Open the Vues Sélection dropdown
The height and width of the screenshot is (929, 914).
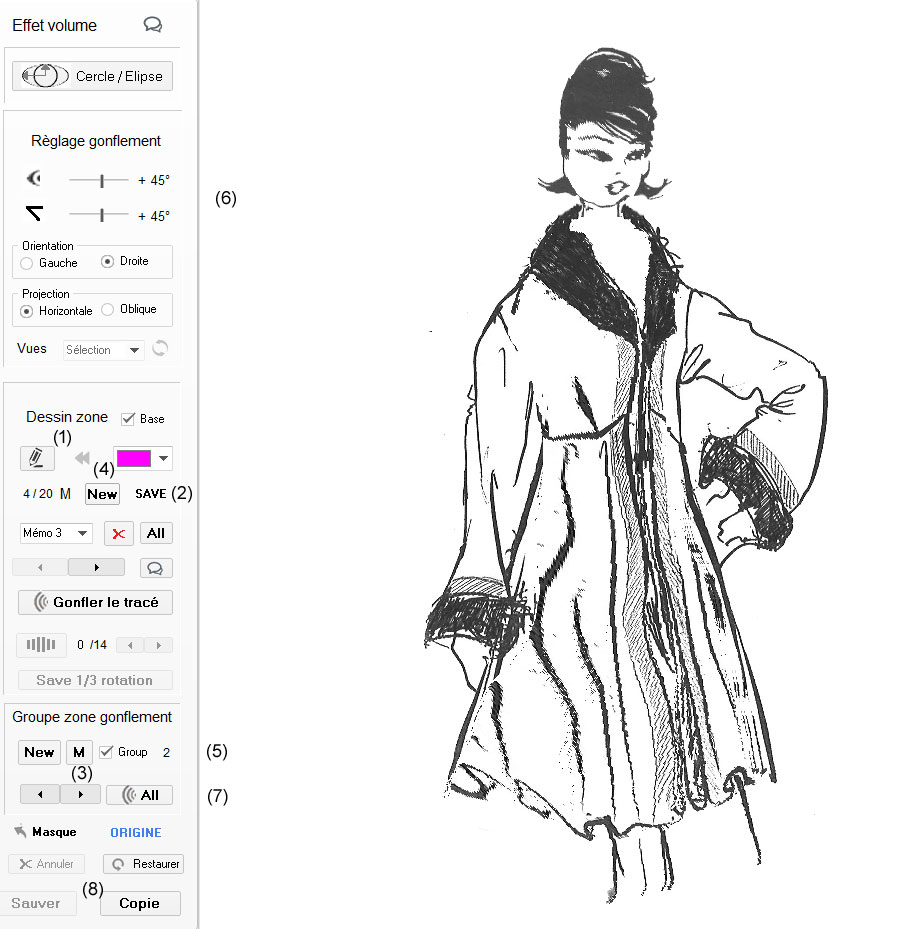coord(104,350)
